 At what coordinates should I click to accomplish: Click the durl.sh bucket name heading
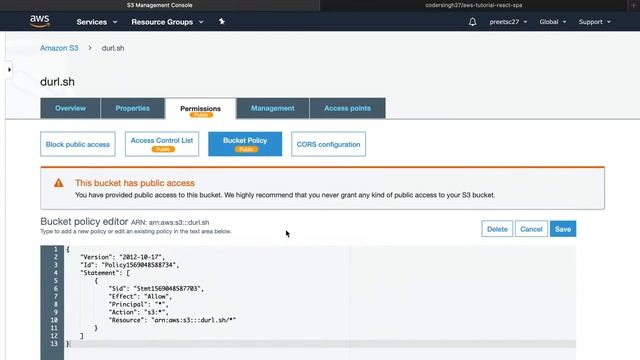(x=57, y=82)
